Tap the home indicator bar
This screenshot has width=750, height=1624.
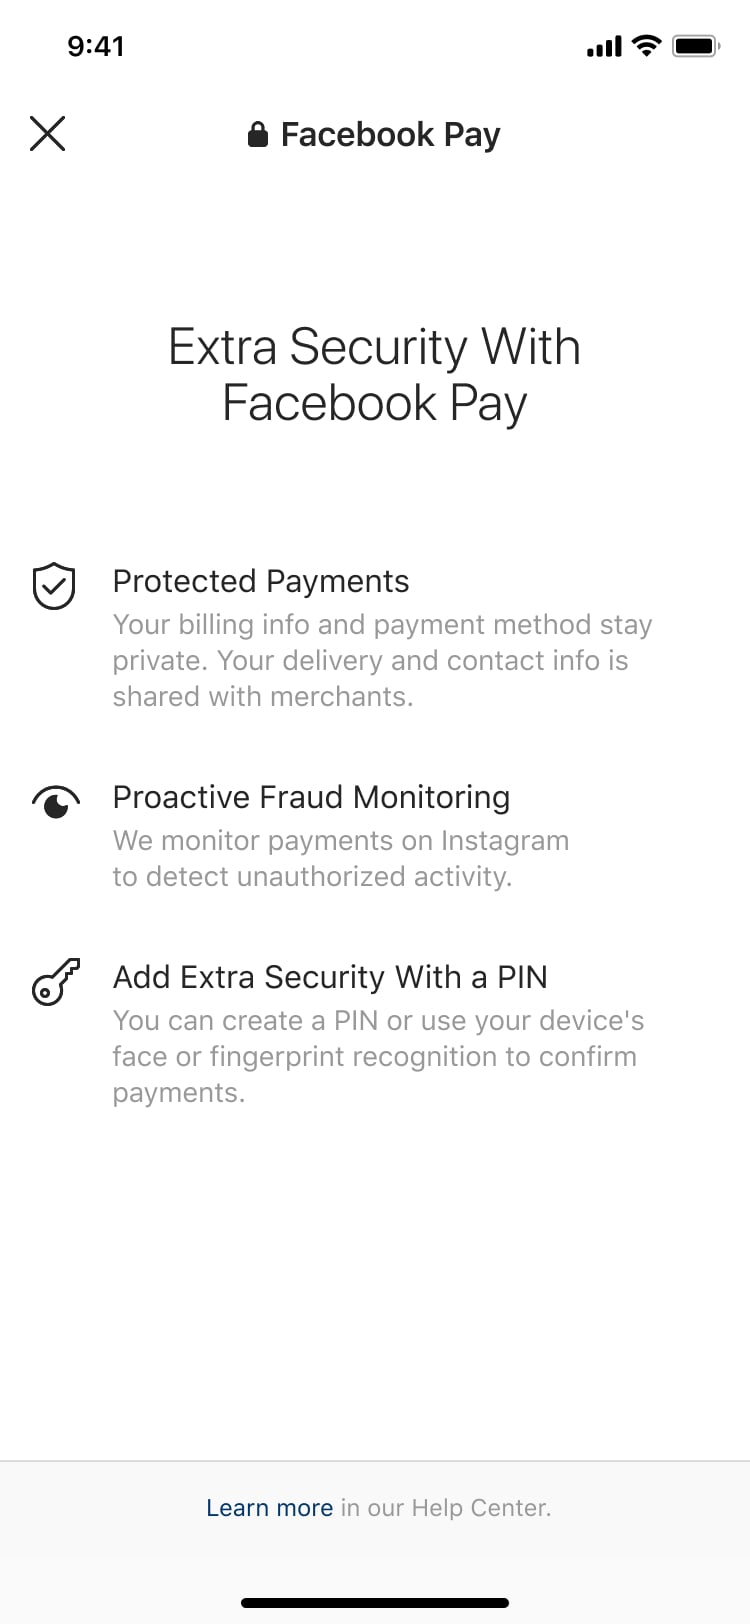click(375, 1603)
